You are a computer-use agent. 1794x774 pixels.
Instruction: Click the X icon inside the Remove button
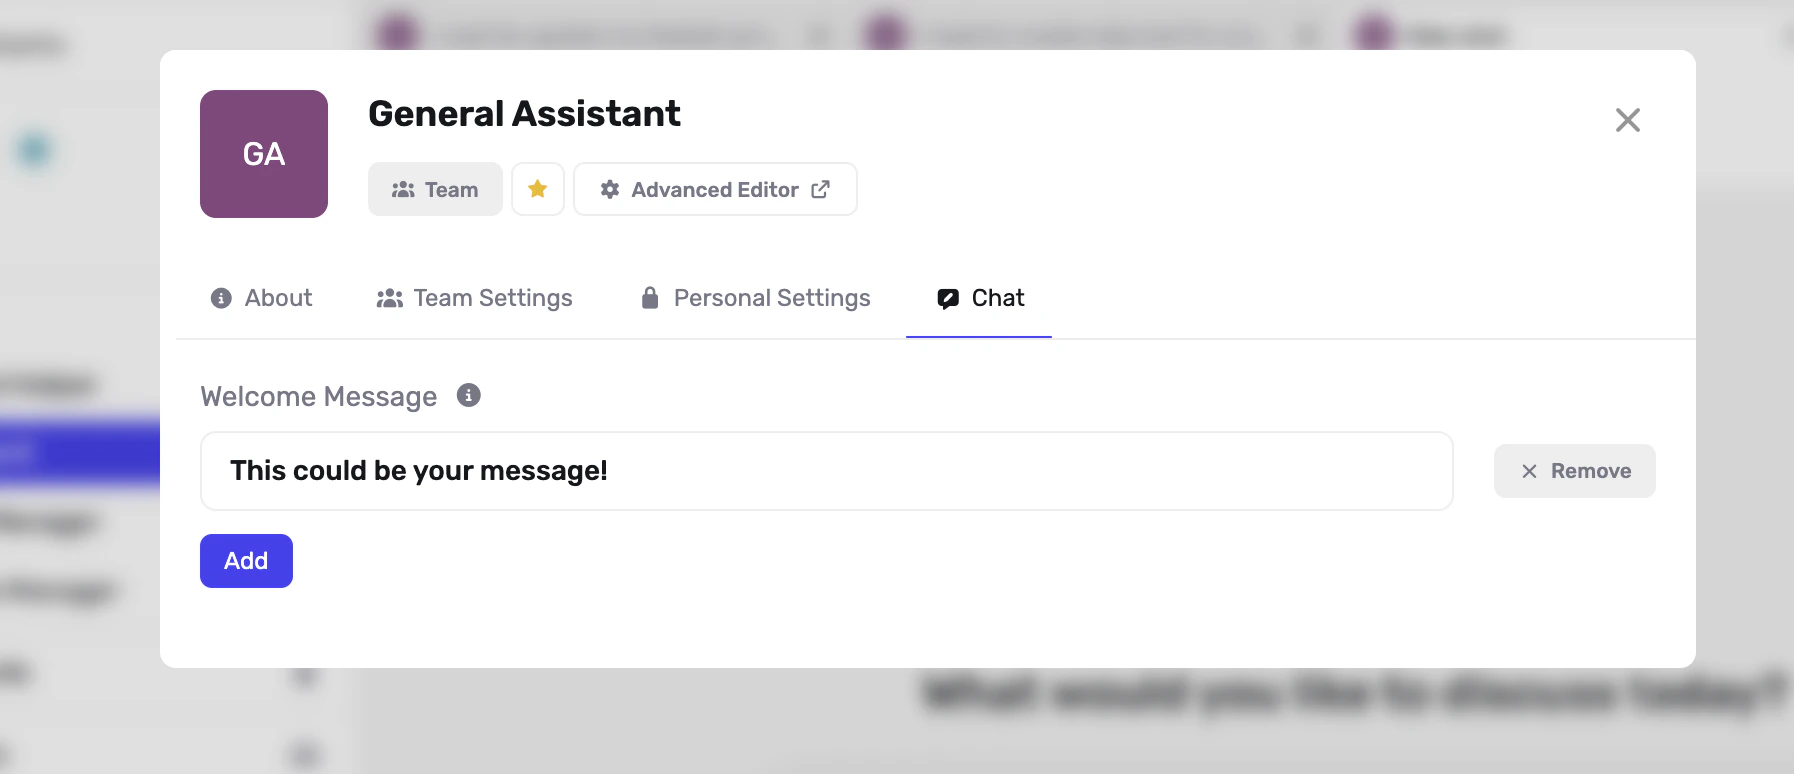pos(1529,470)
